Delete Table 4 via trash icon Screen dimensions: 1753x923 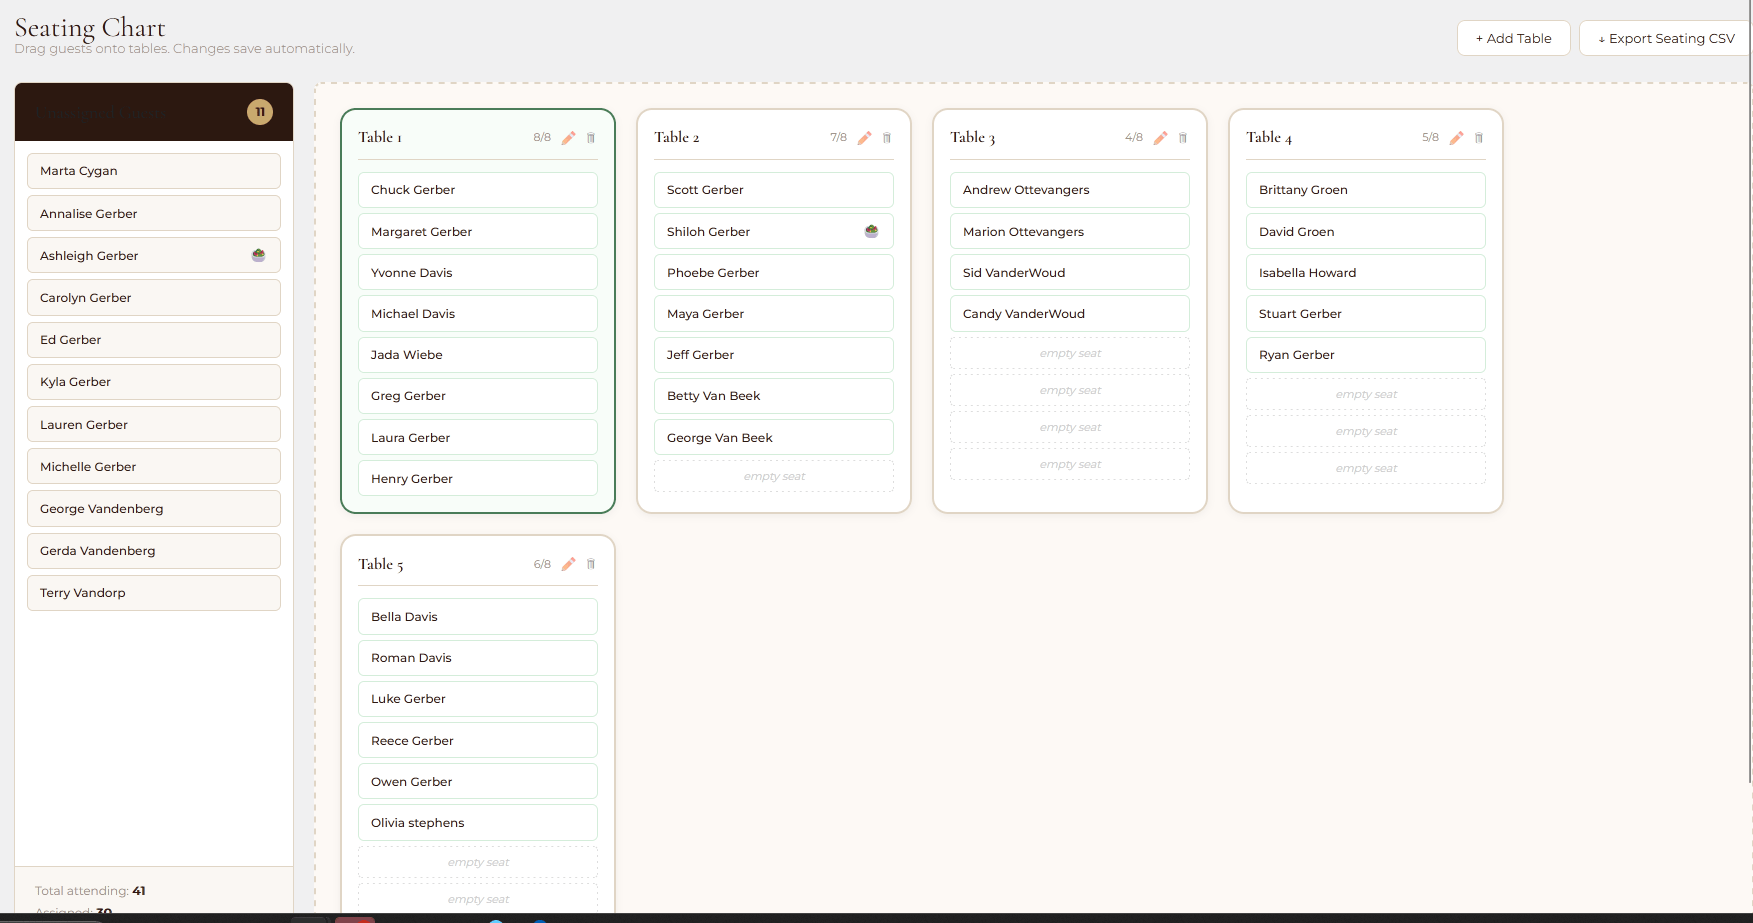click(1479, 138)
